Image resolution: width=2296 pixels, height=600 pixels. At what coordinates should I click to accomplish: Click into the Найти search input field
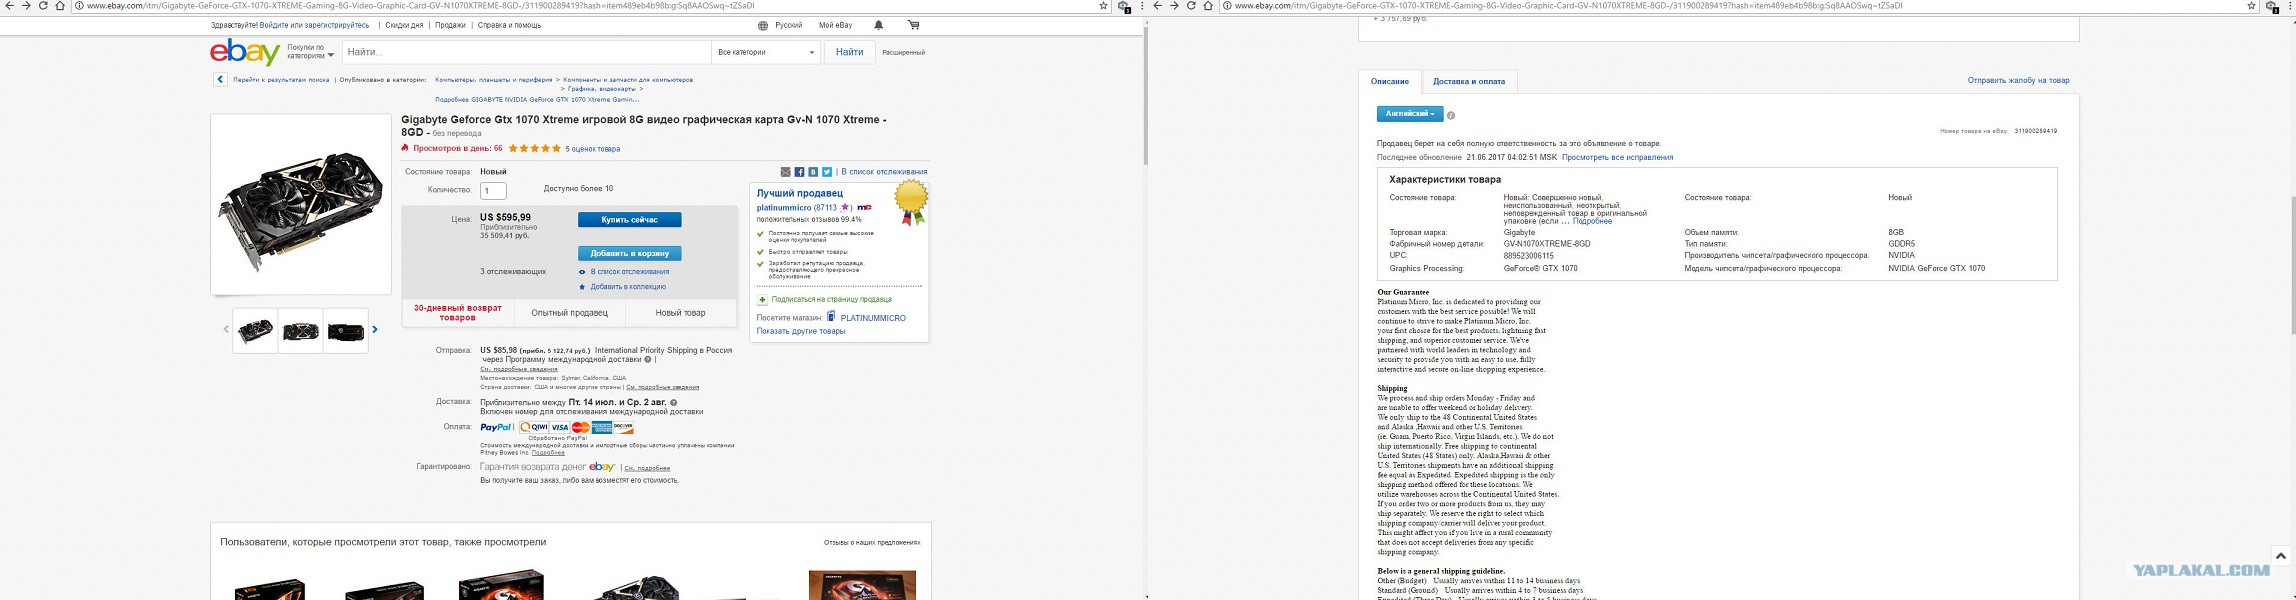click(526, 52)
